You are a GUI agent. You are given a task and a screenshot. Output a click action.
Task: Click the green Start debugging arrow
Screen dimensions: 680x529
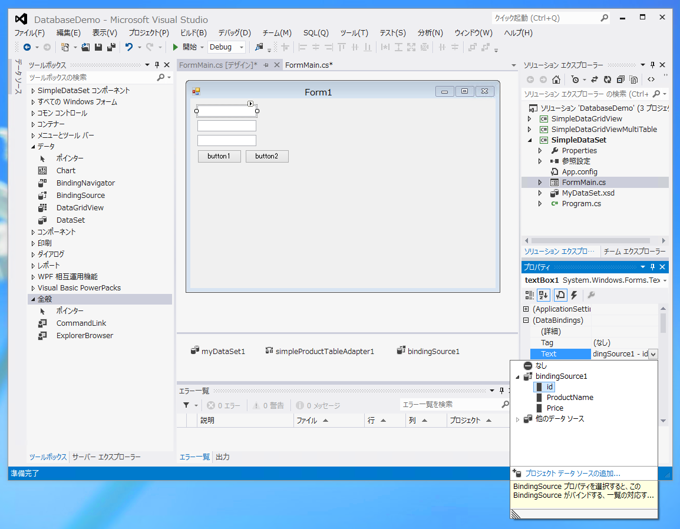tap(175, 47)
